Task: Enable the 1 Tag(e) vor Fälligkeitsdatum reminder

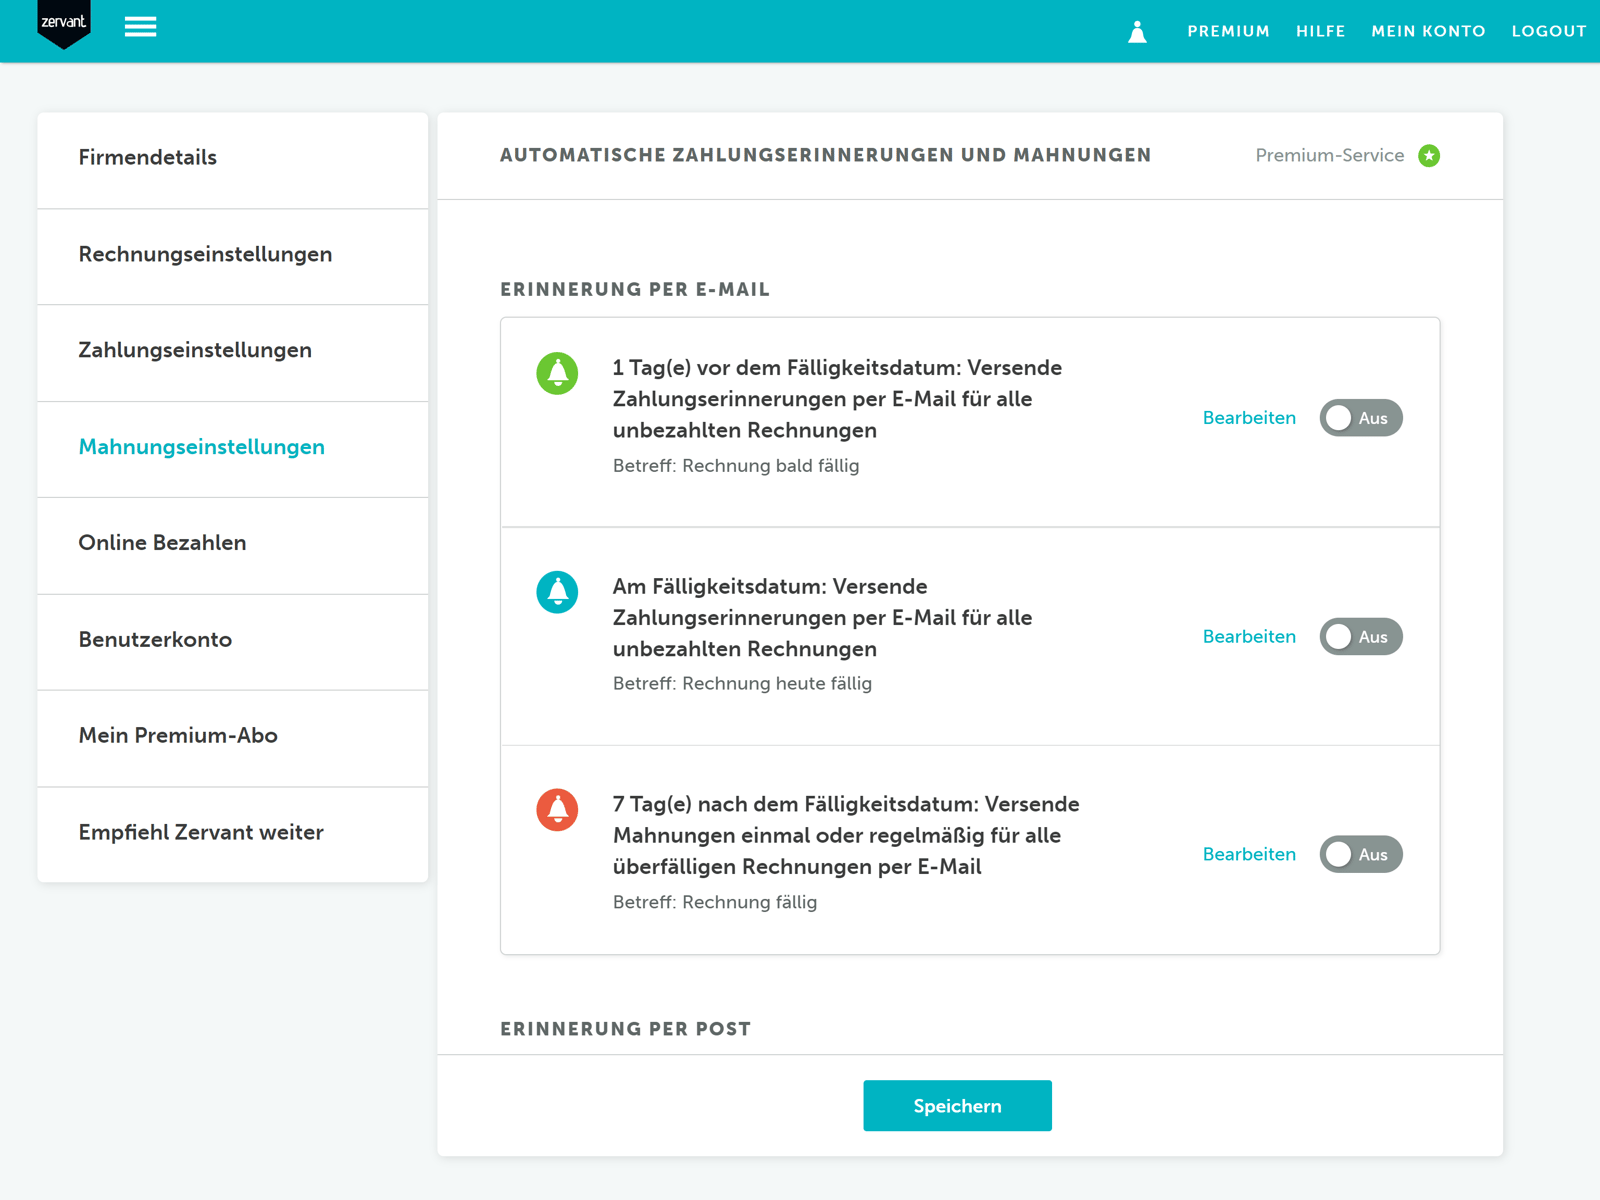Action: click(x=1361, y=418)
